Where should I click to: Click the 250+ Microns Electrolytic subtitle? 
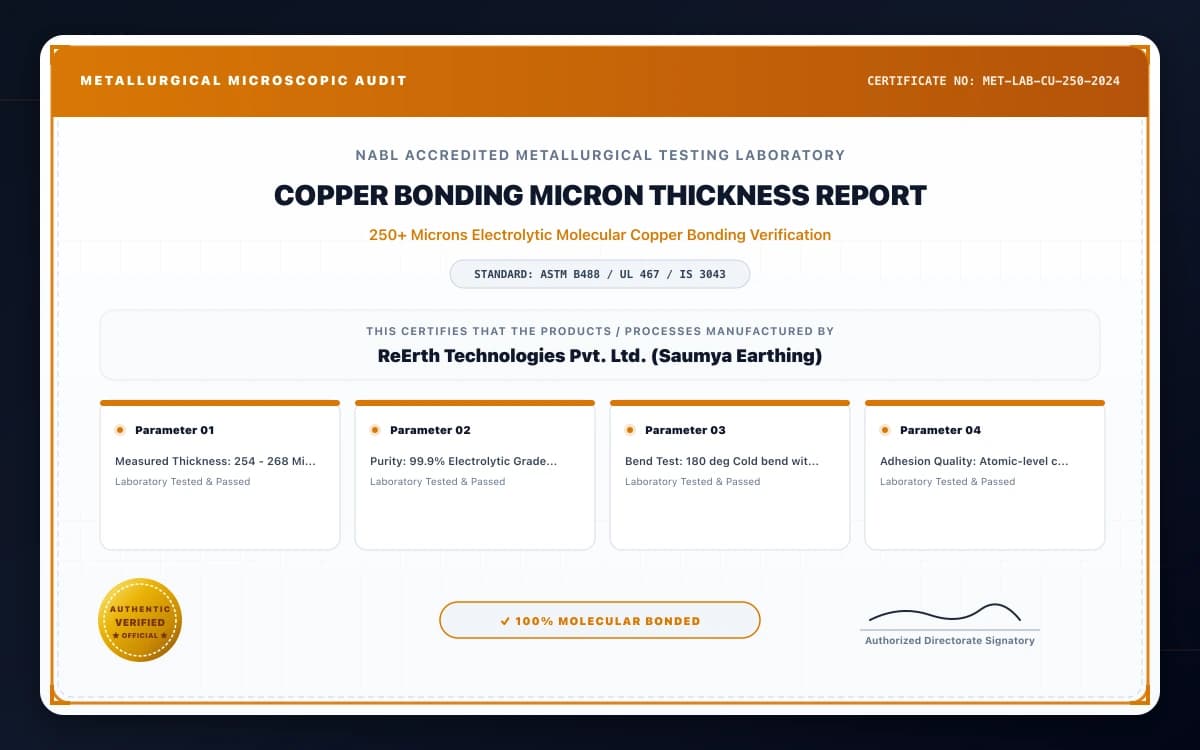pos(600,235)
